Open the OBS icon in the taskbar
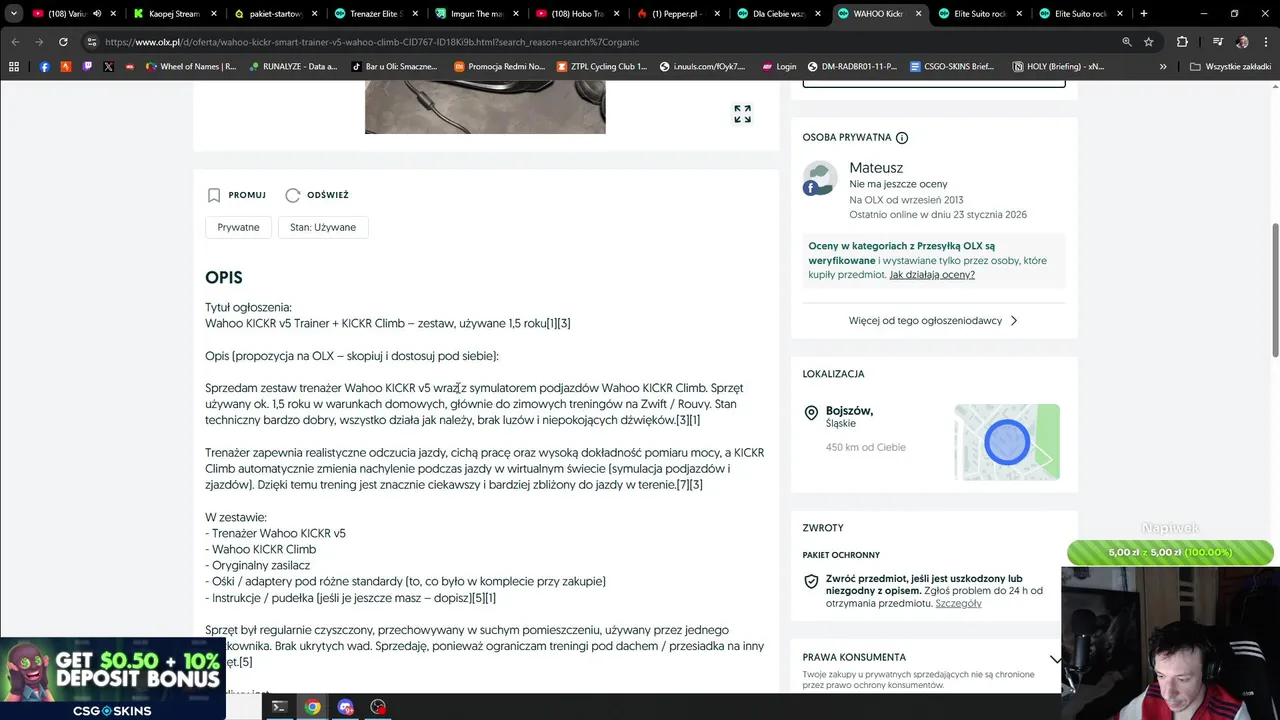 coord(378,707)
